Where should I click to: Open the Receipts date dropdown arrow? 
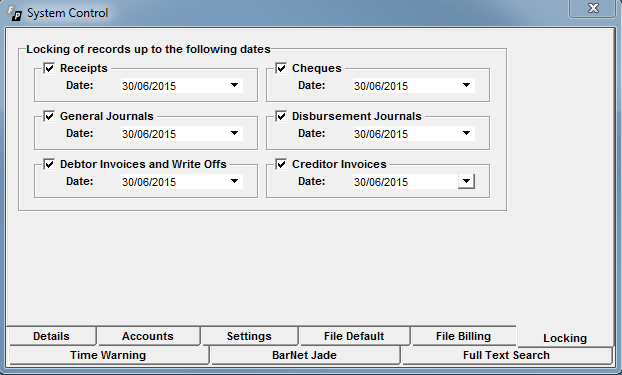pyautogui.click(x=234, y=85)
